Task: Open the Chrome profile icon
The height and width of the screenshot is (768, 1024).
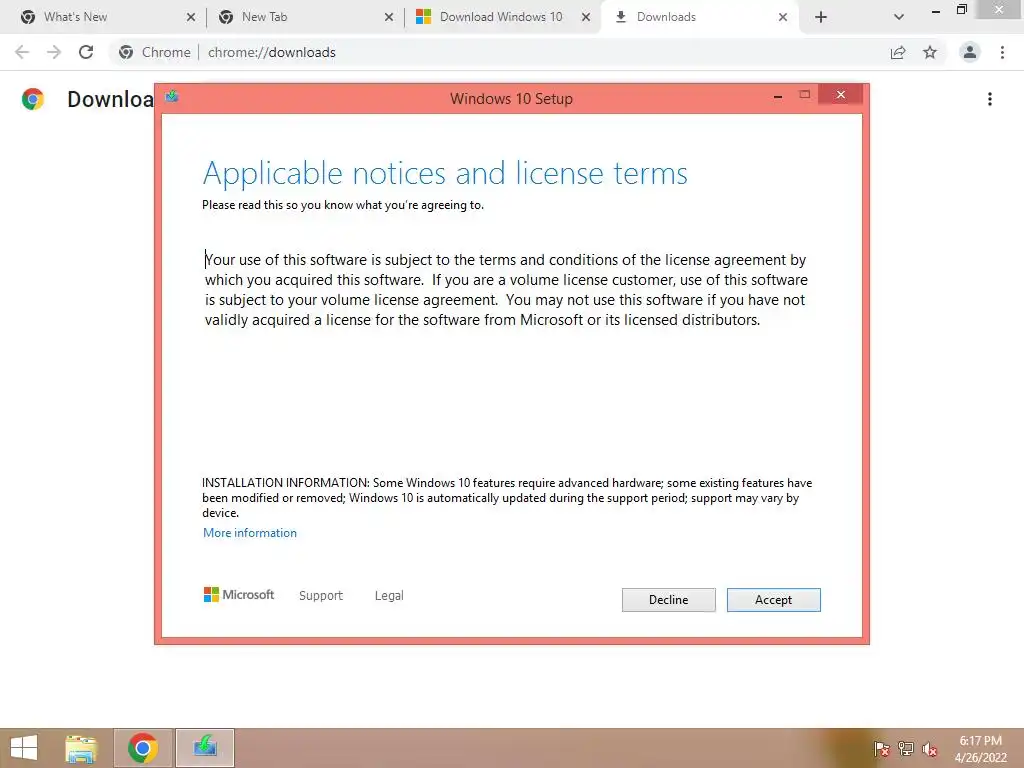Action: (x=970, y=52)
